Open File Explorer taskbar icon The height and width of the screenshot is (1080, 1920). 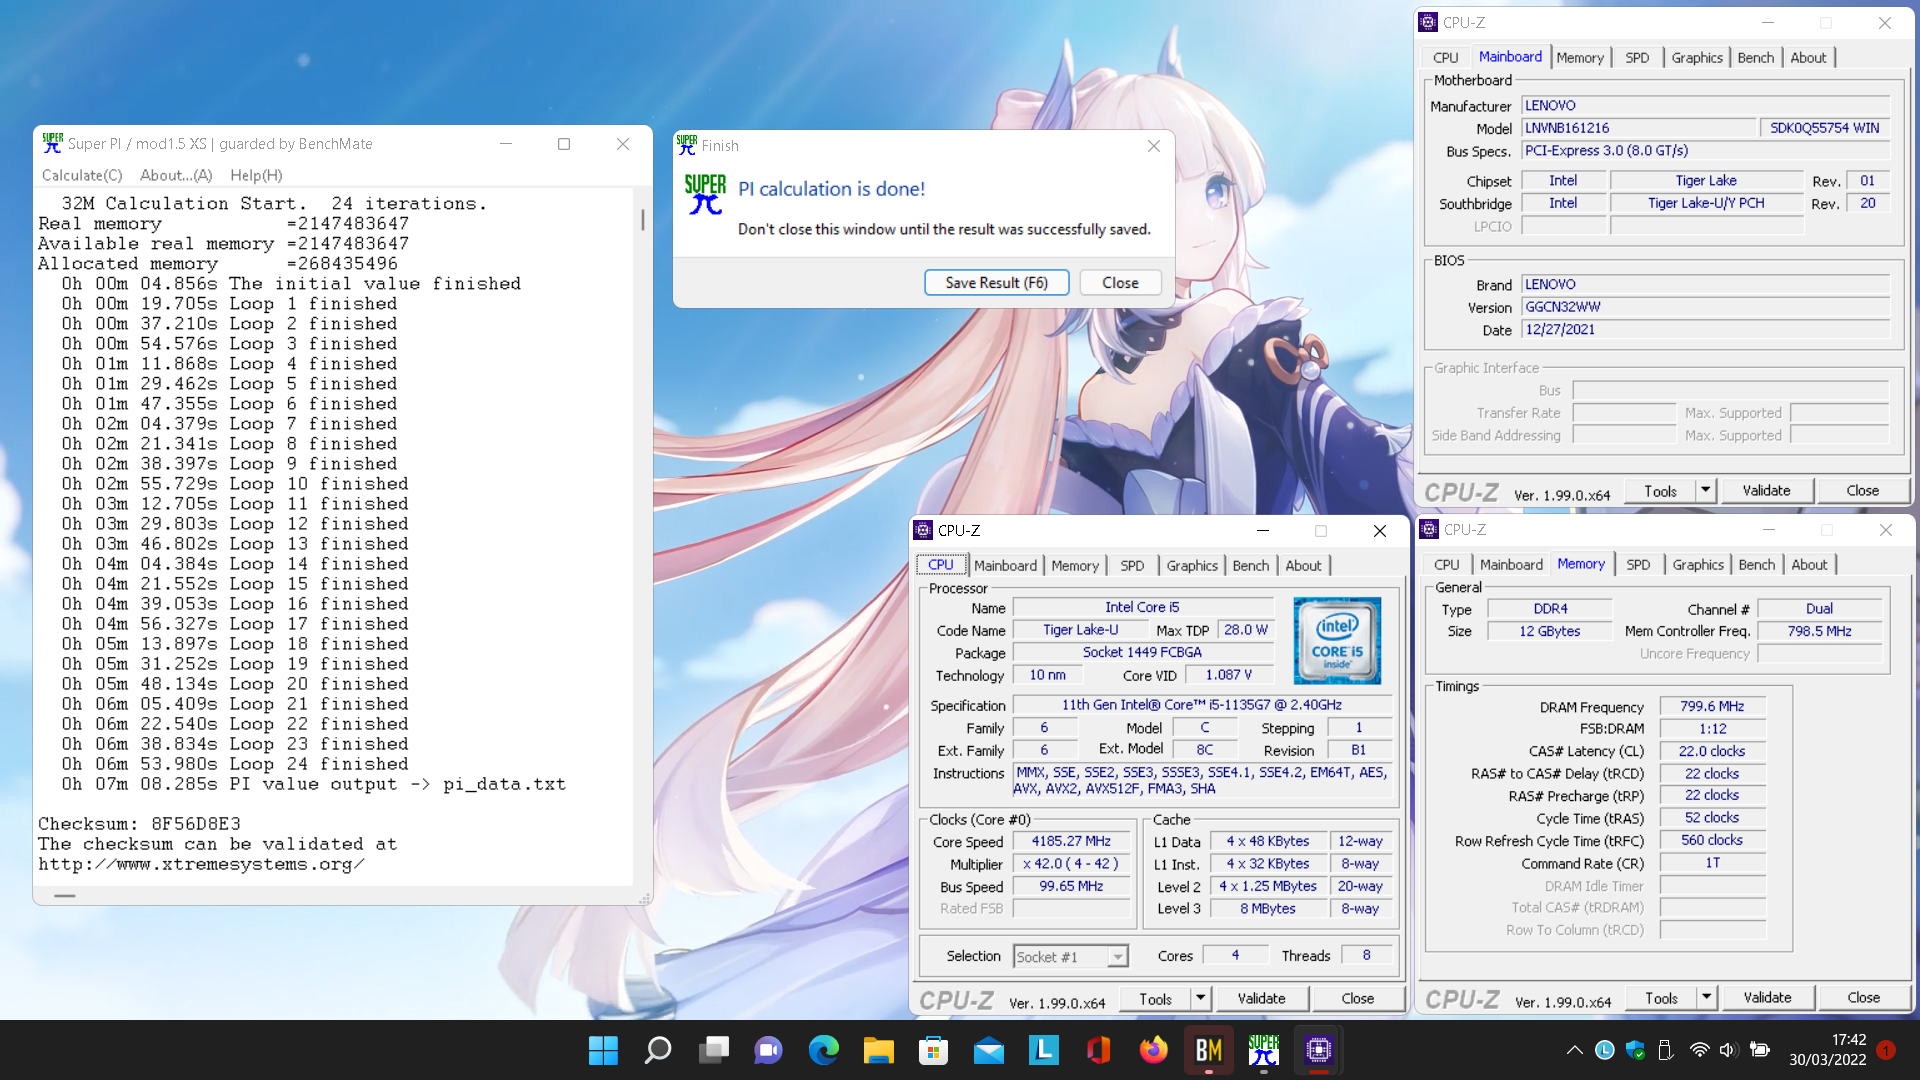tap(878, 1050)
